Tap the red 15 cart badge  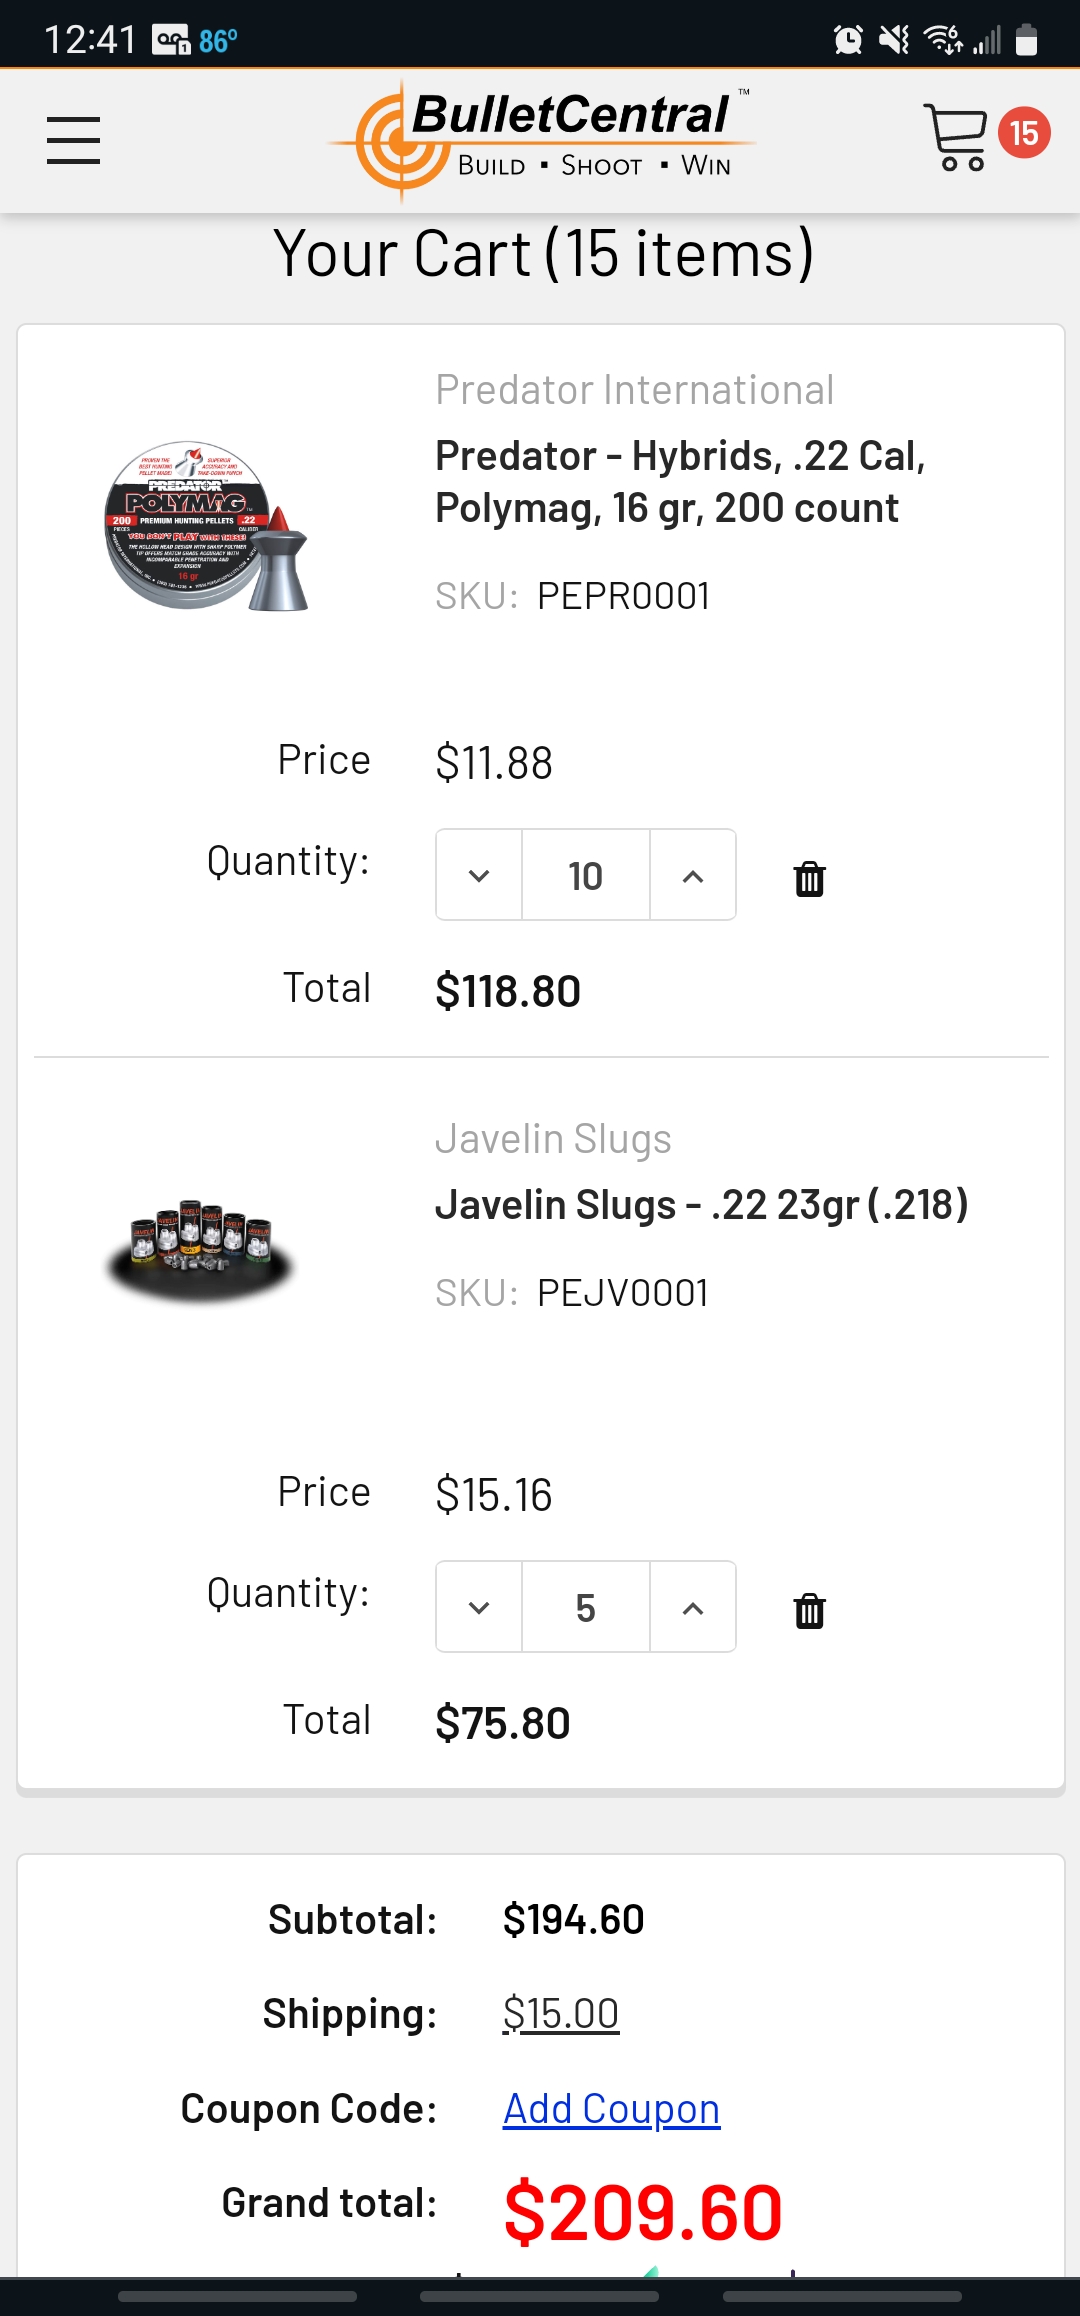tap(1024, 132)
